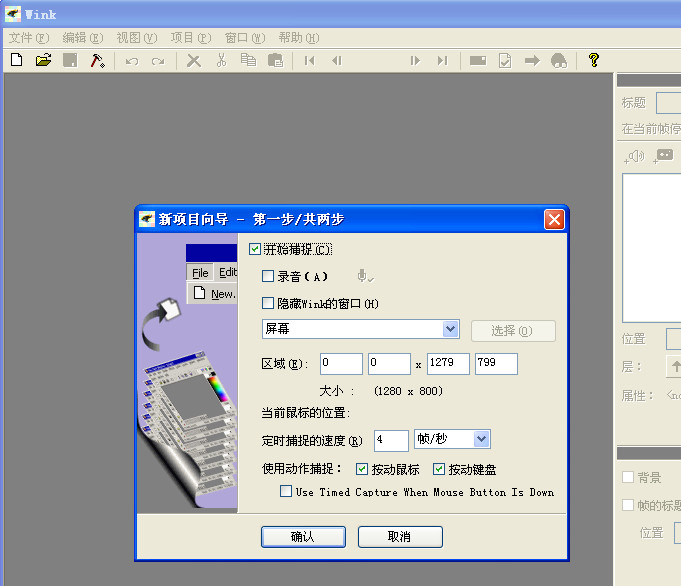The image size is (681, 586).
Task: Open the 项目 menu
Action: pos(191,38)
